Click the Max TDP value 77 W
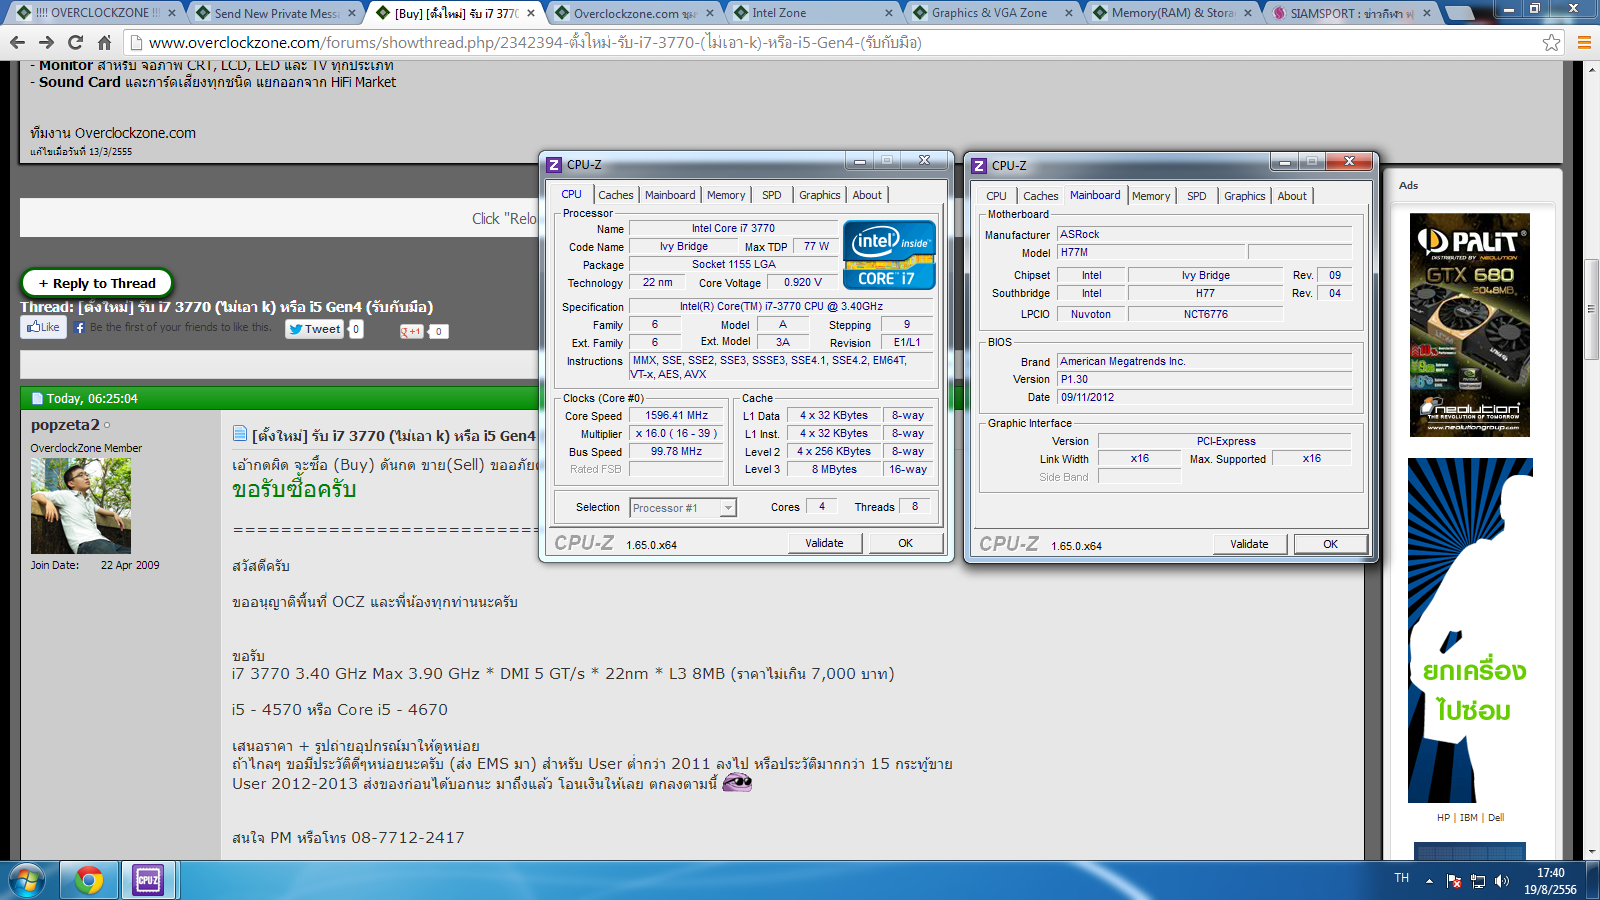The height and width of the screenshot is (900, 1600). [816, 246]
